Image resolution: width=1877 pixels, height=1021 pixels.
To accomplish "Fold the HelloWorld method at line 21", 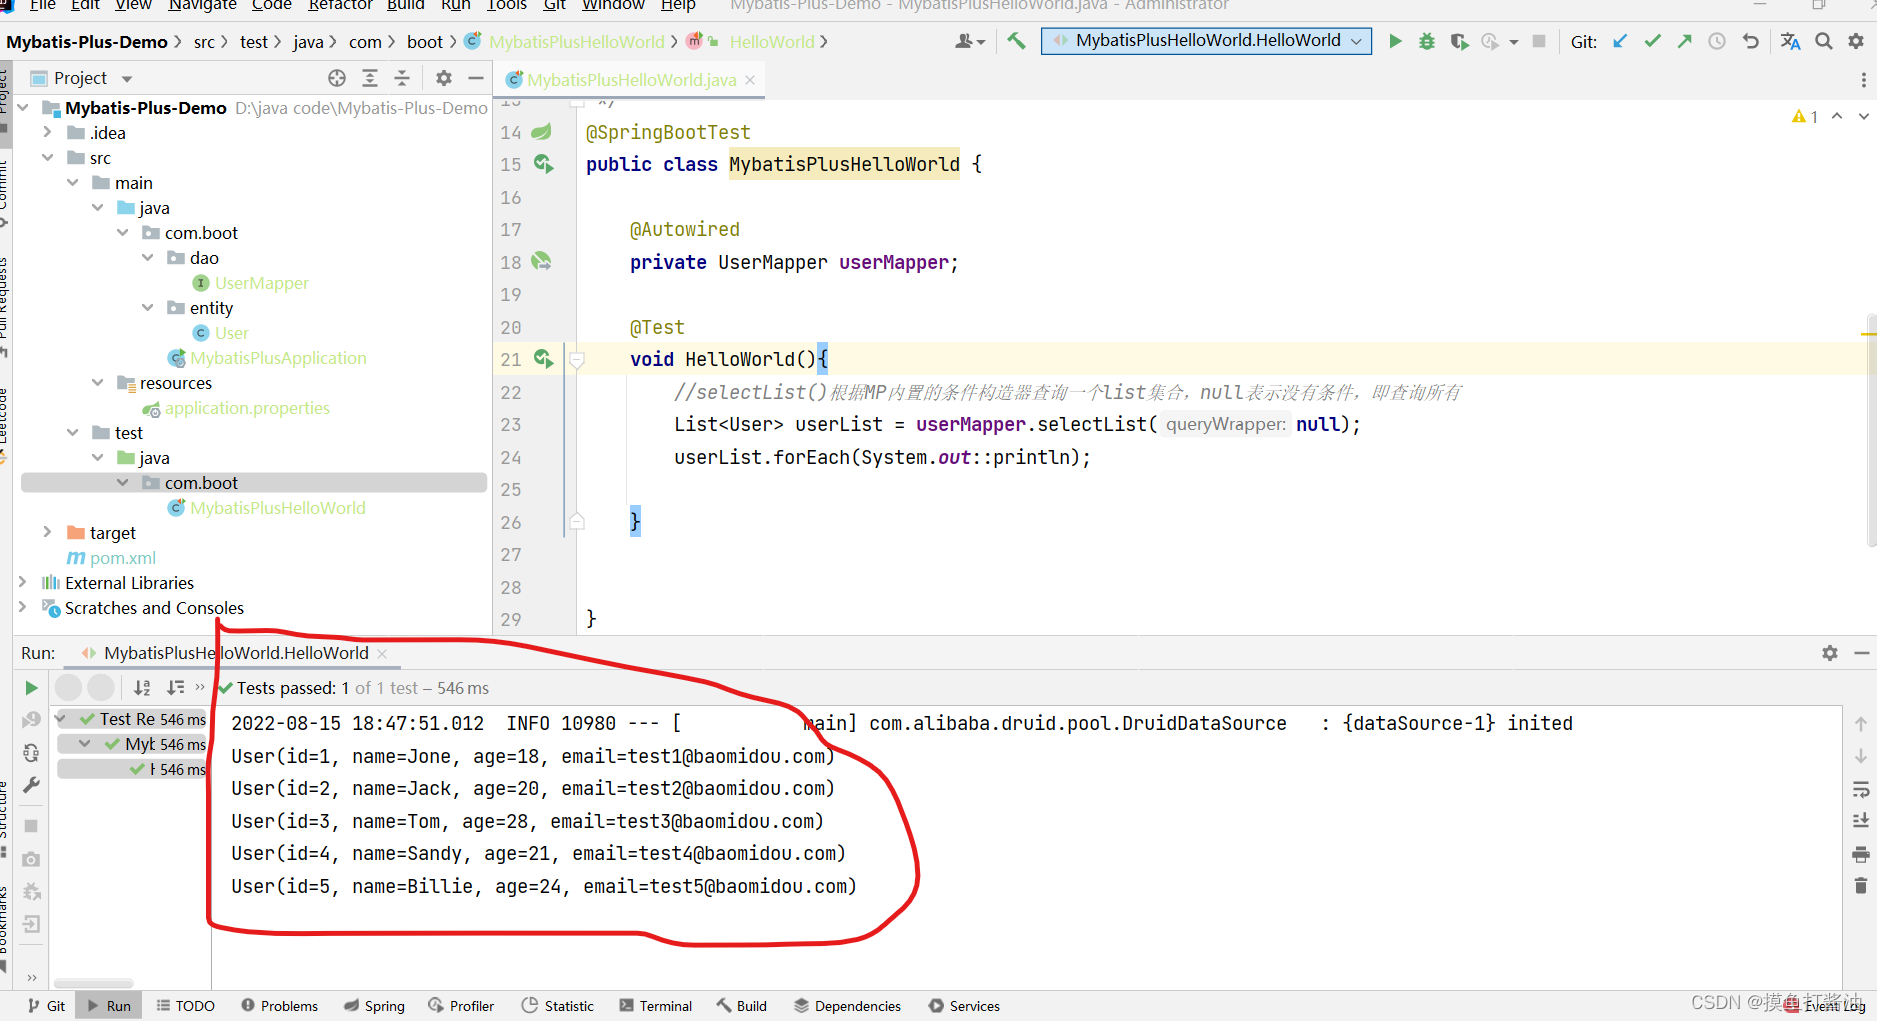I will tap(577, 359).
